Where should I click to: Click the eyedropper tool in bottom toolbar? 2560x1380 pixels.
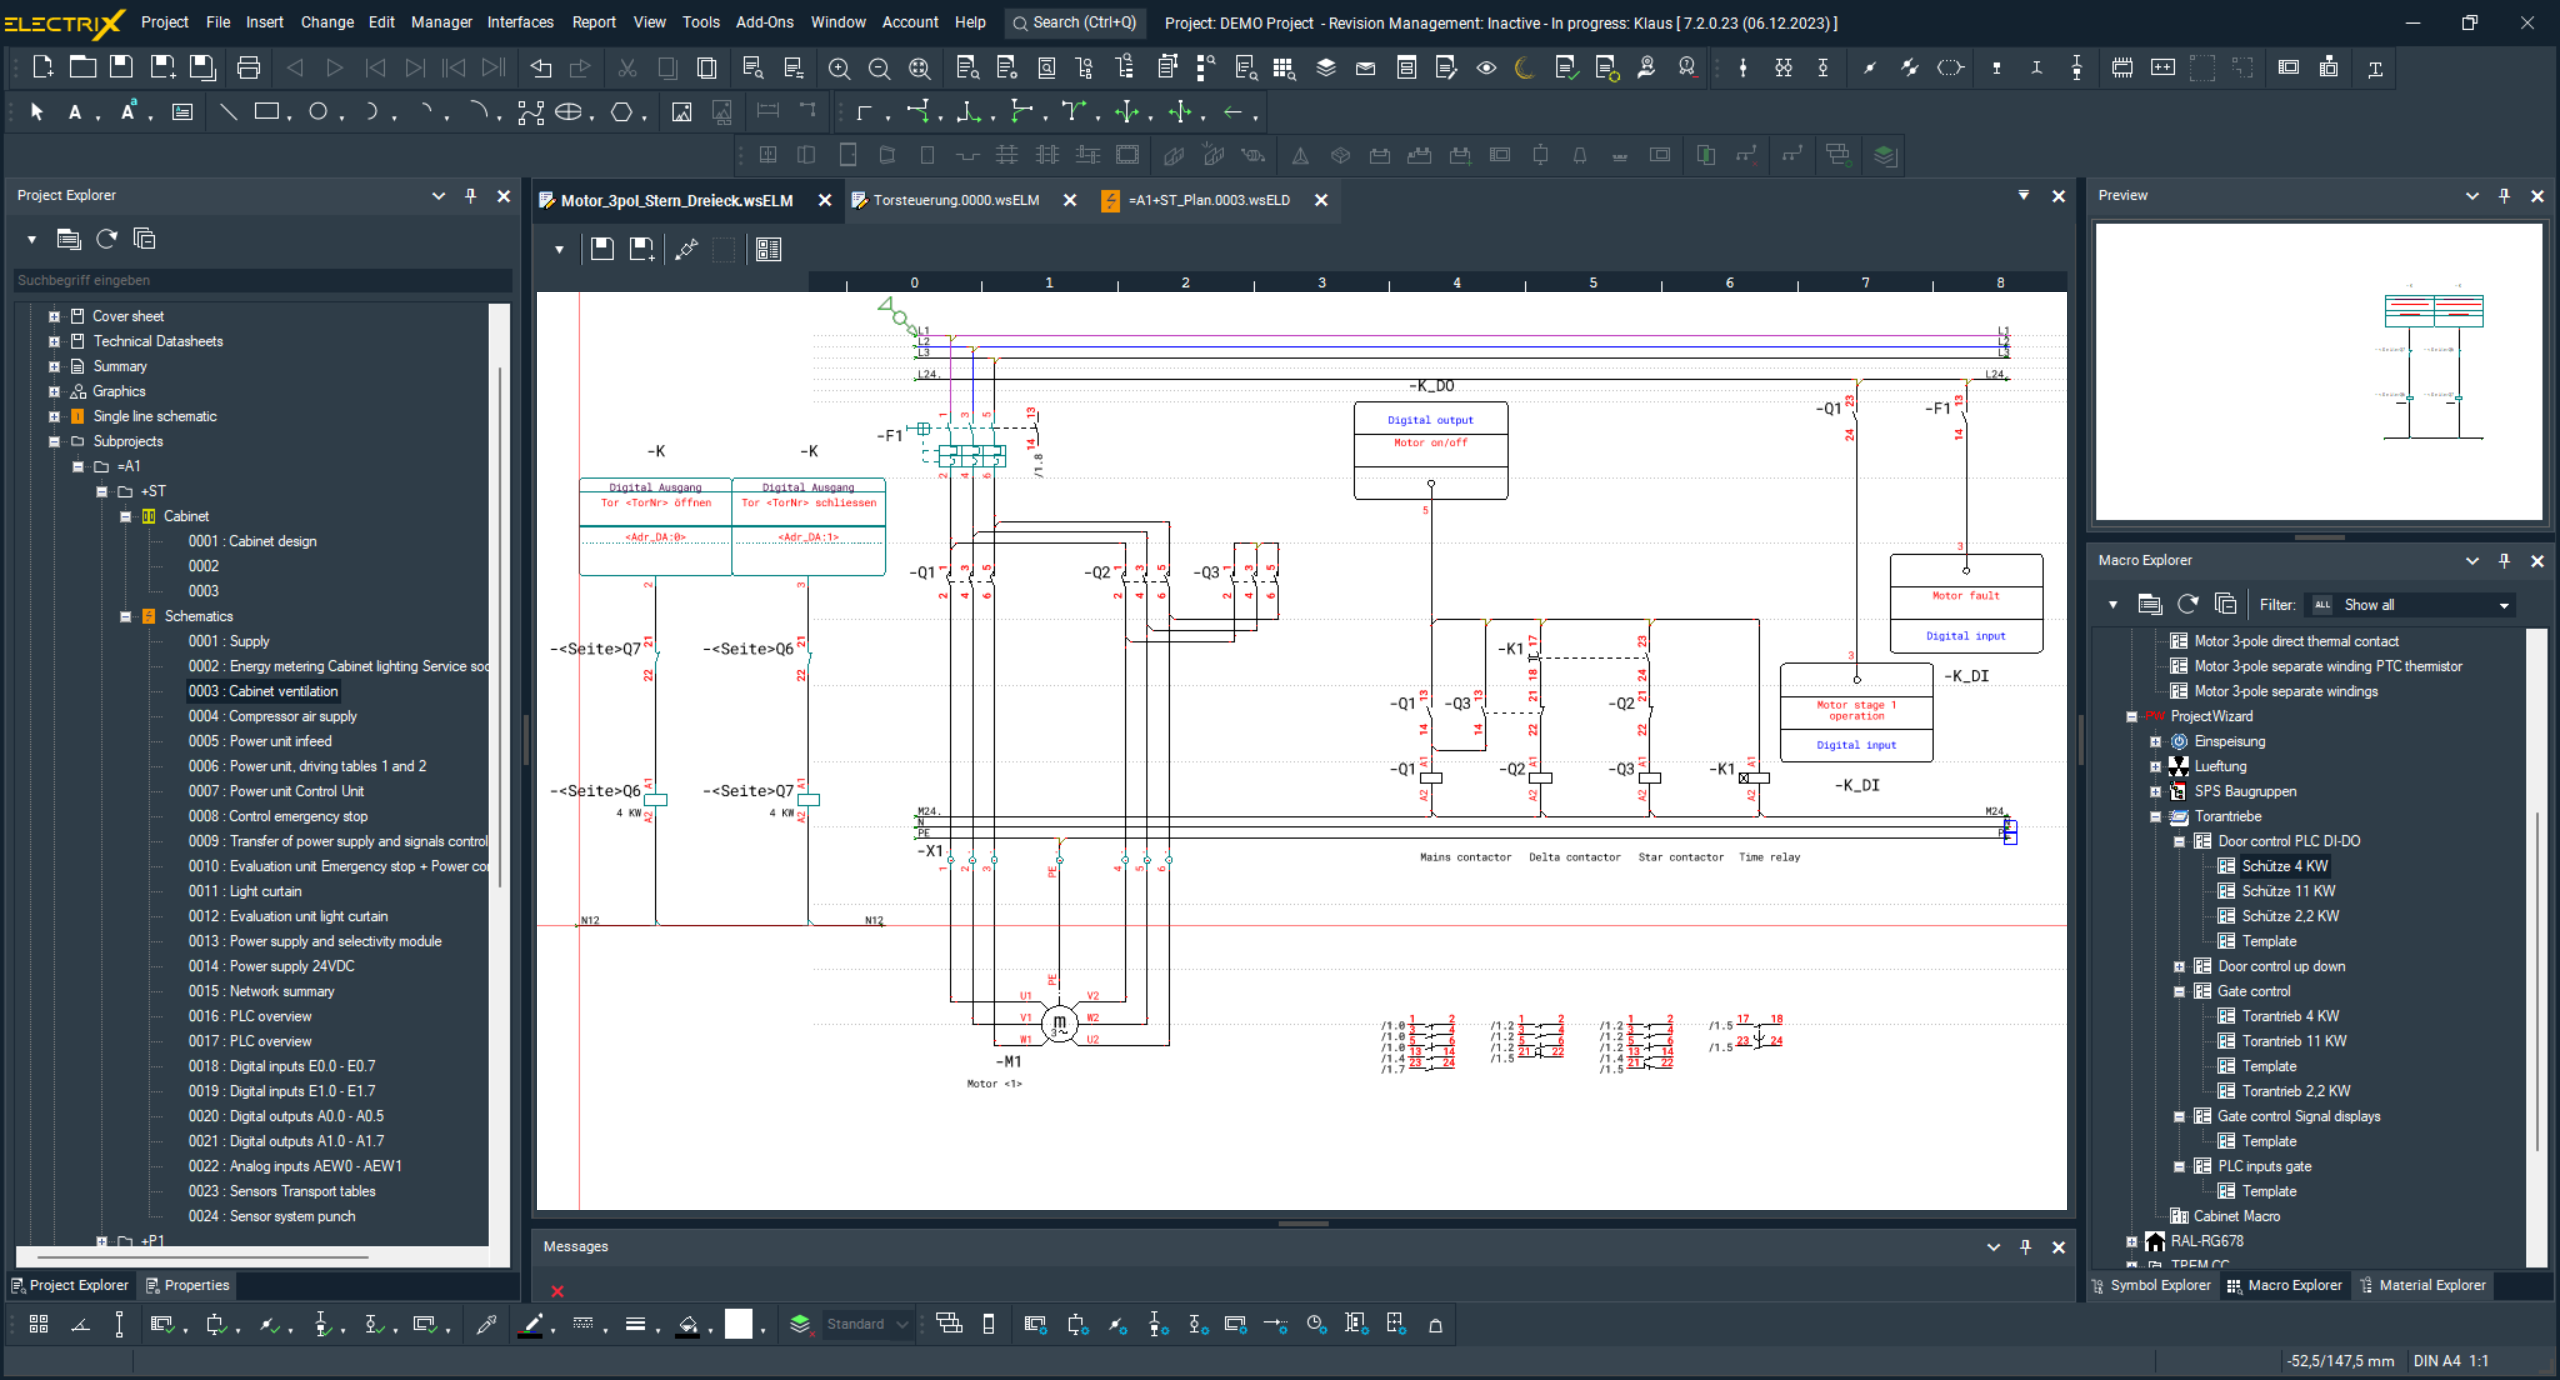487,1324
